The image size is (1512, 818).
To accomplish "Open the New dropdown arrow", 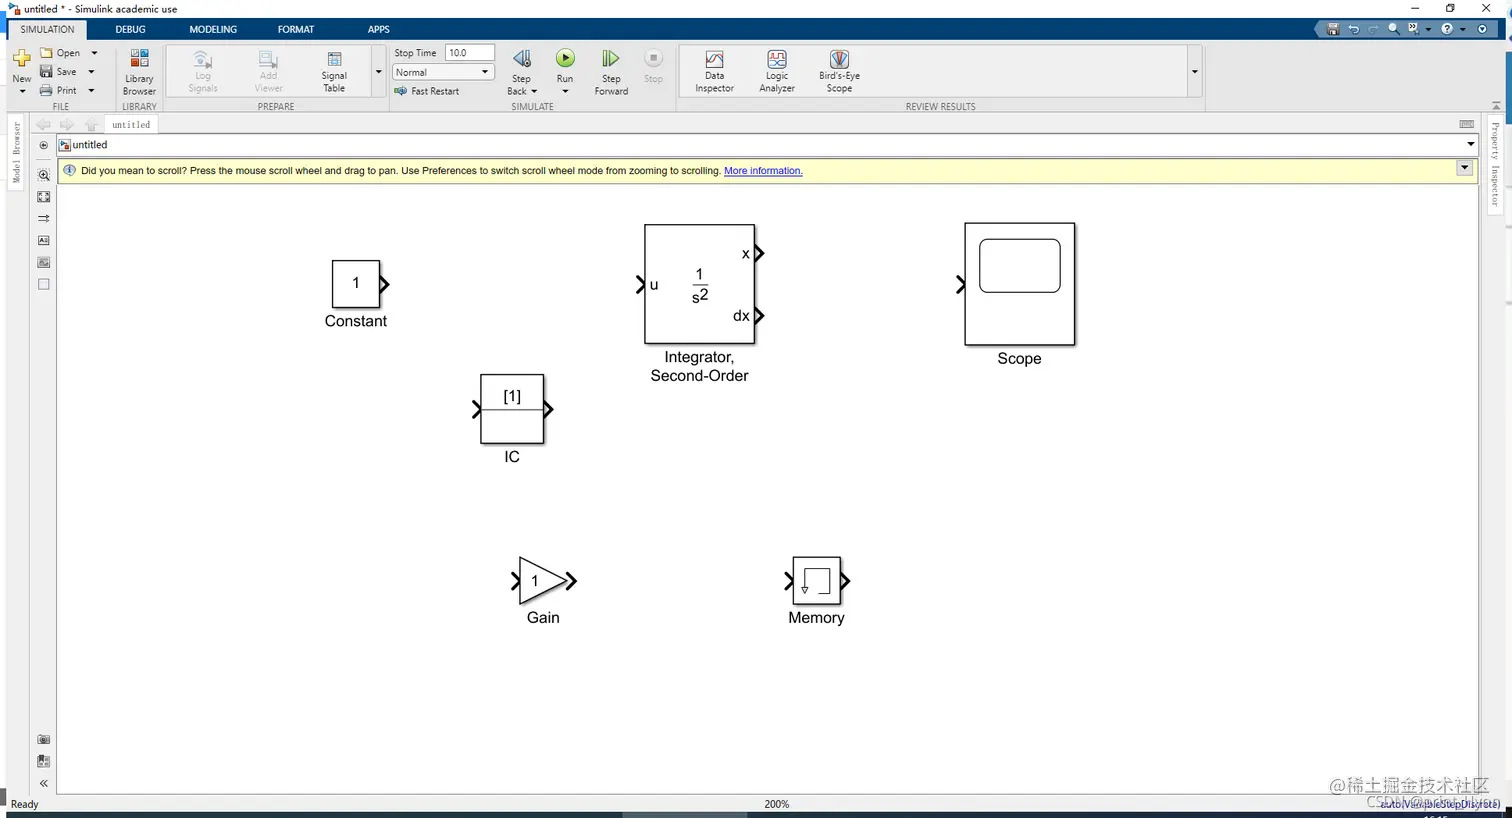I will (22, 91).
